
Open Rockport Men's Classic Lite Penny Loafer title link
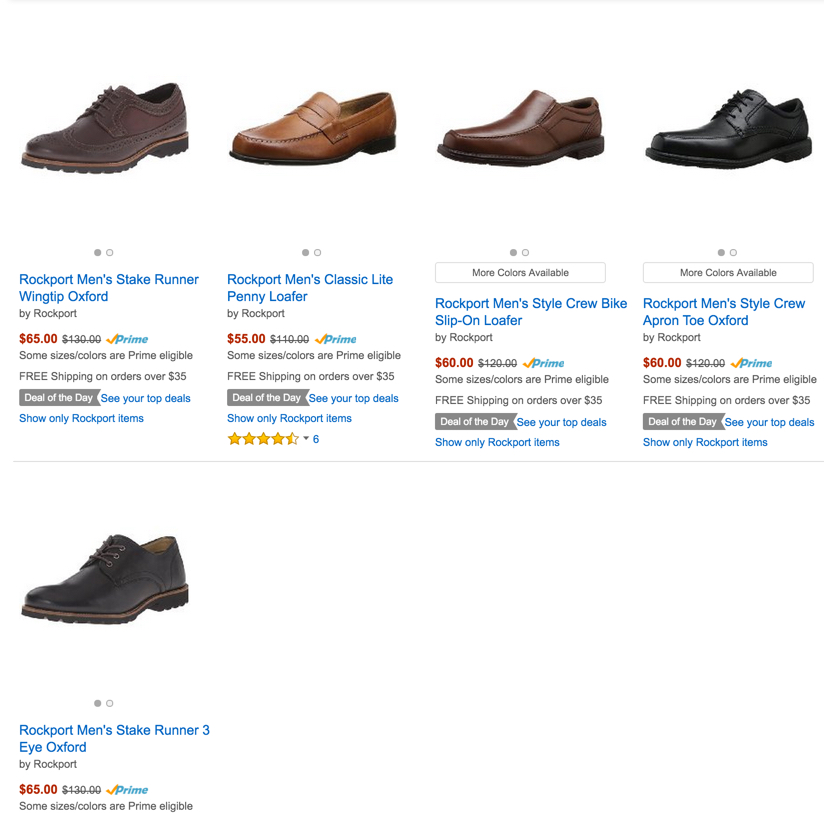tap(310, 288)
